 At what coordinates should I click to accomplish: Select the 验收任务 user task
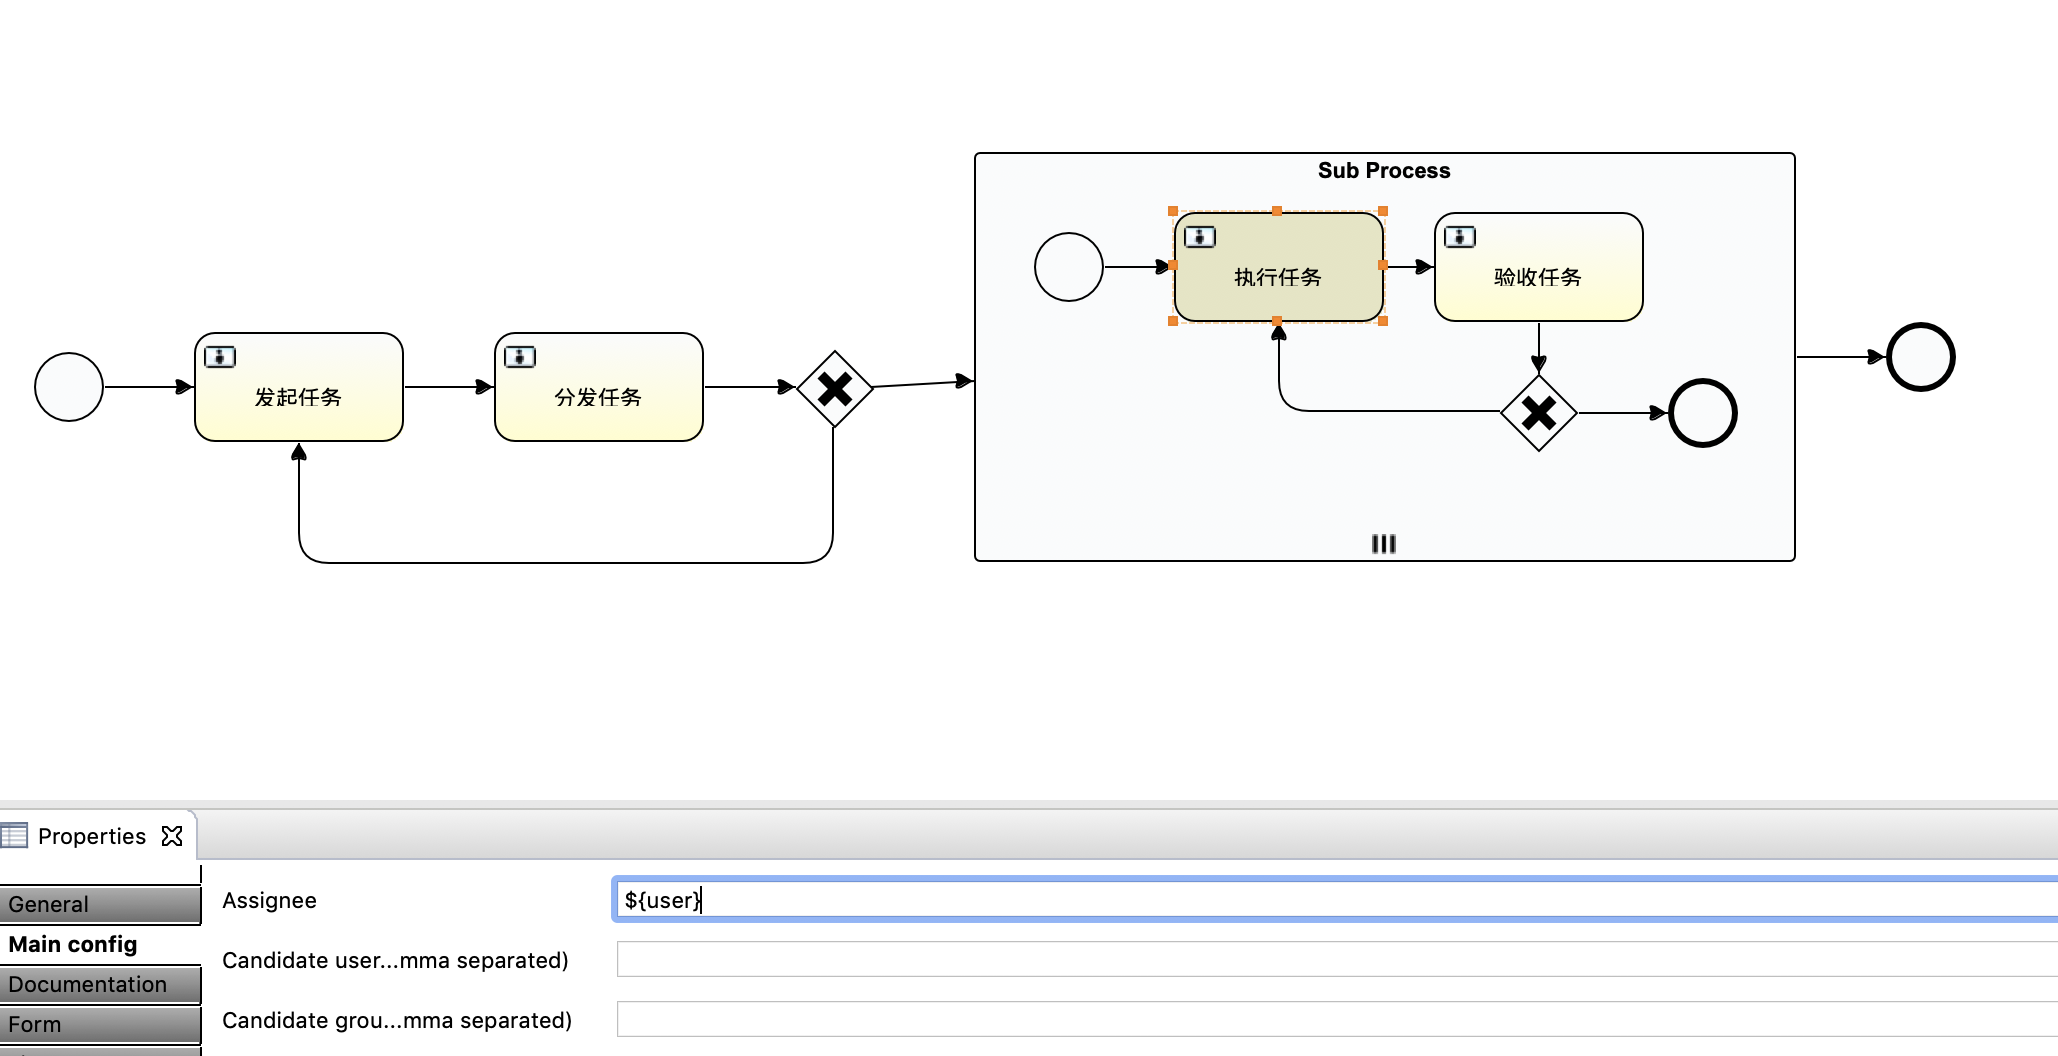pyautogui.click(x=1539, y=267)
